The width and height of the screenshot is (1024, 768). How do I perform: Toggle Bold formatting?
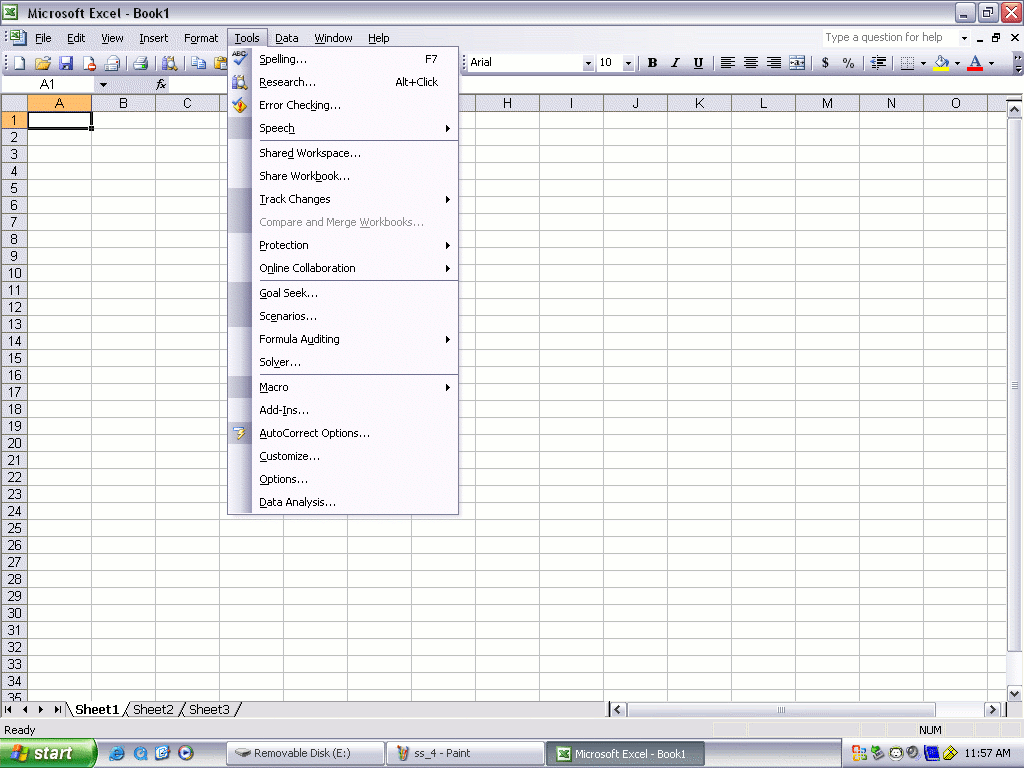(652, 63)
